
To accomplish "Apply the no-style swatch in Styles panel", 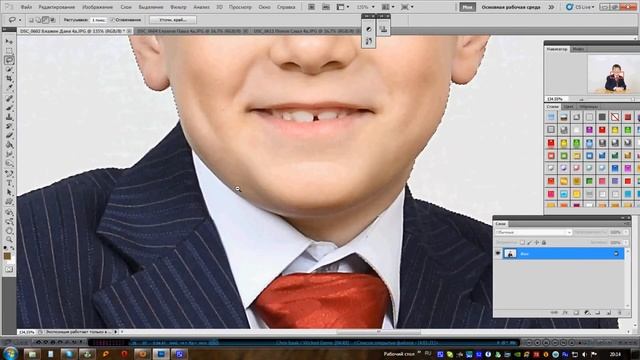I will [x=615, y=117].
